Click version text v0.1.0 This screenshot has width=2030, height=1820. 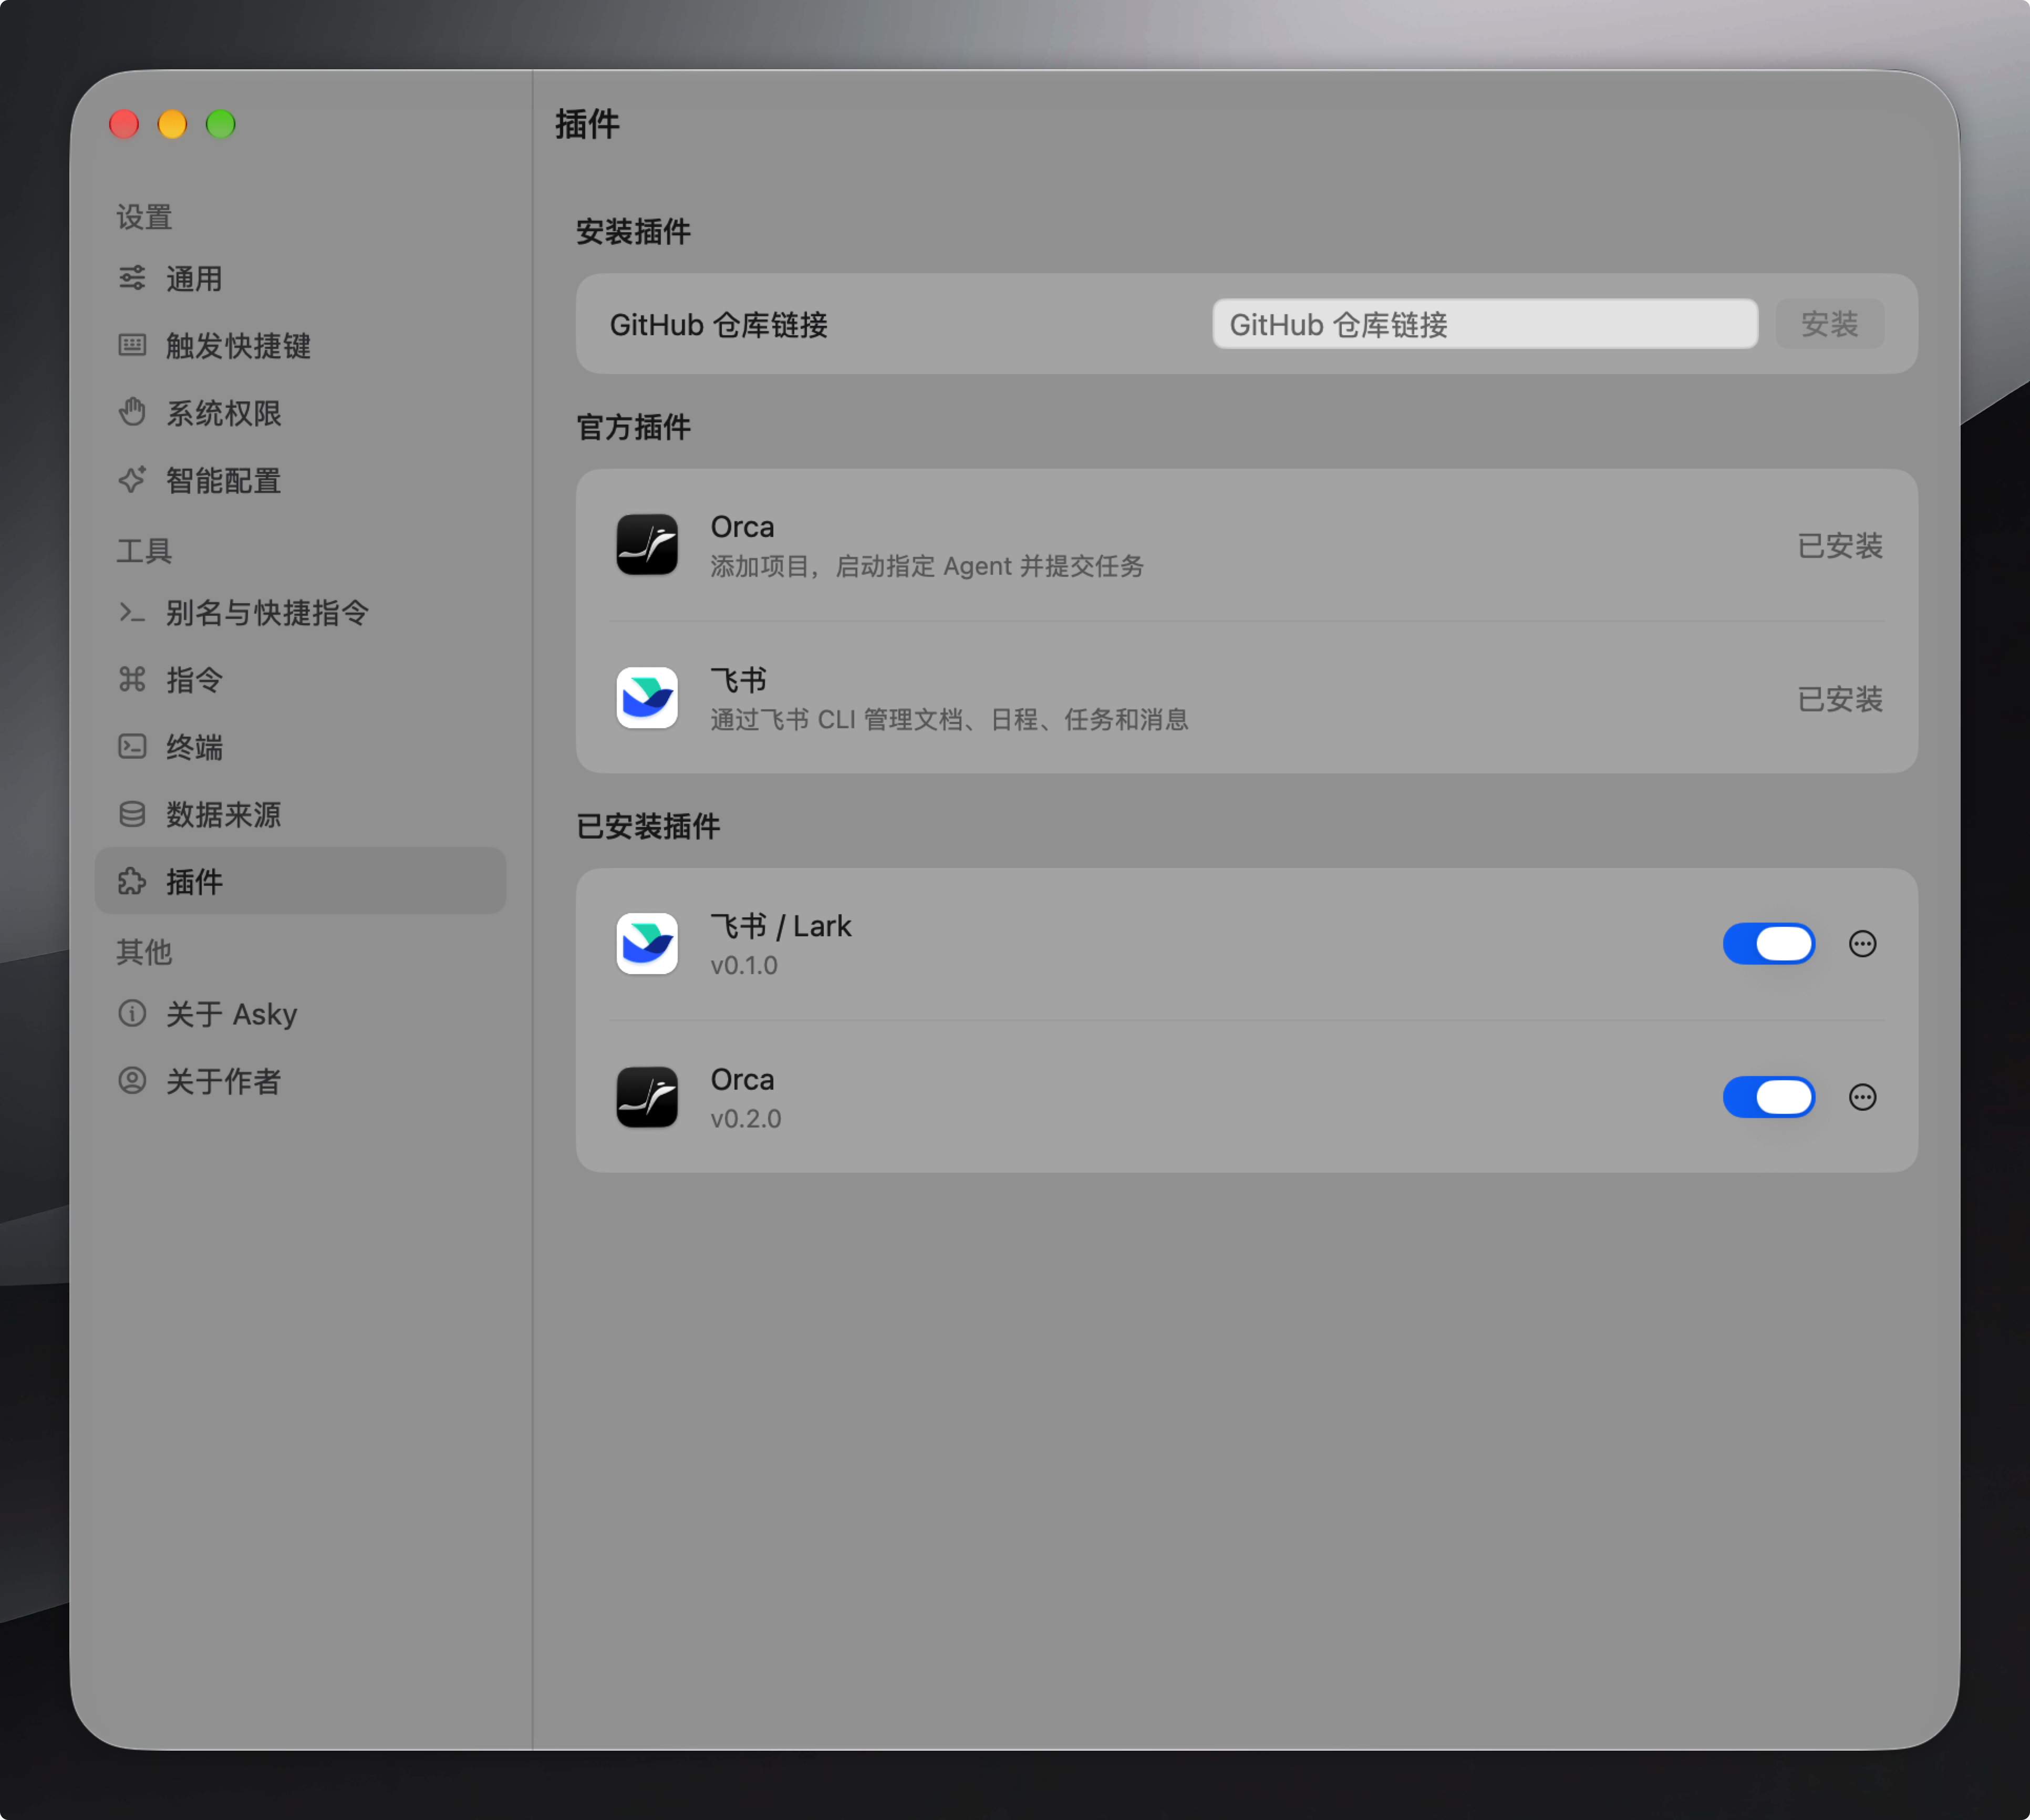[743, 965]
